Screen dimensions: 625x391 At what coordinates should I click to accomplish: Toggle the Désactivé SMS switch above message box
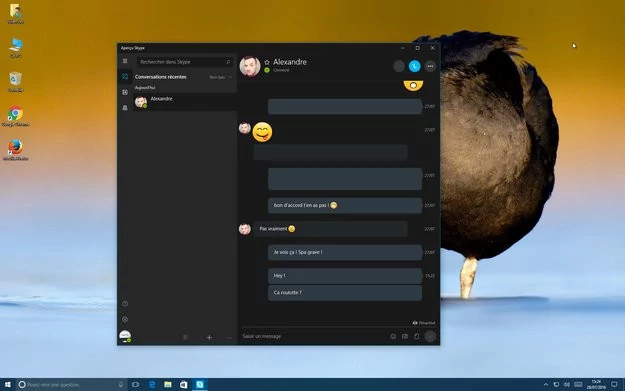point(423,323)
